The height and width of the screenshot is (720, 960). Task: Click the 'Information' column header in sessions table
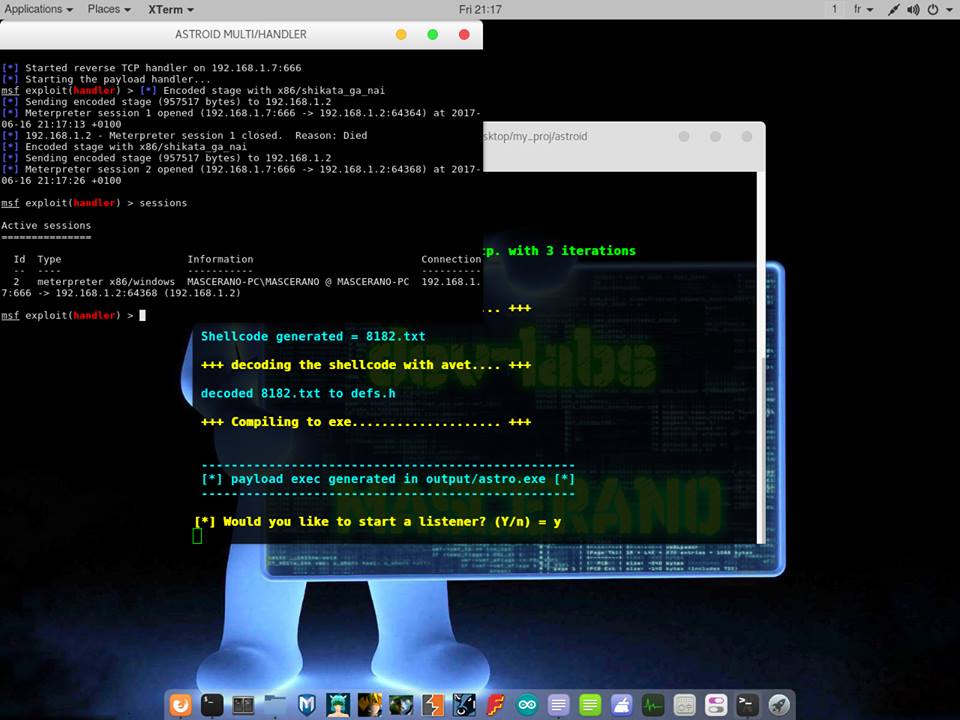[220, 259]
